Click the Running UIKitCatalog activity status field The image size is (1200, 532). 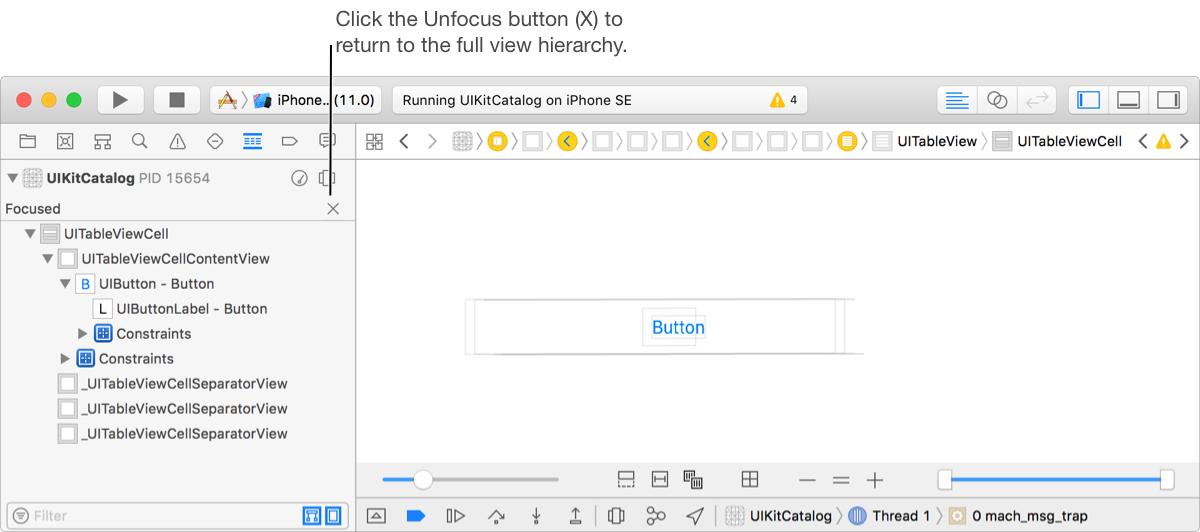click(x=600, y=100)
